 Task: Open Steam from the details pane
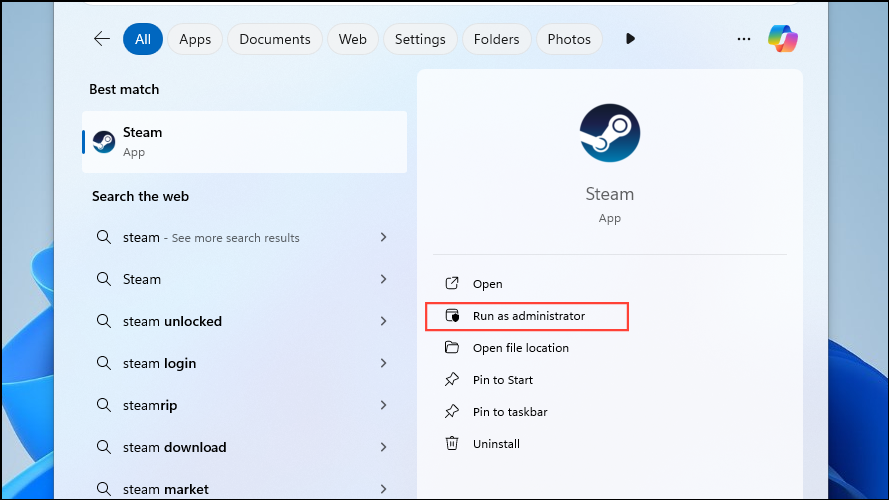pos(488,283)
